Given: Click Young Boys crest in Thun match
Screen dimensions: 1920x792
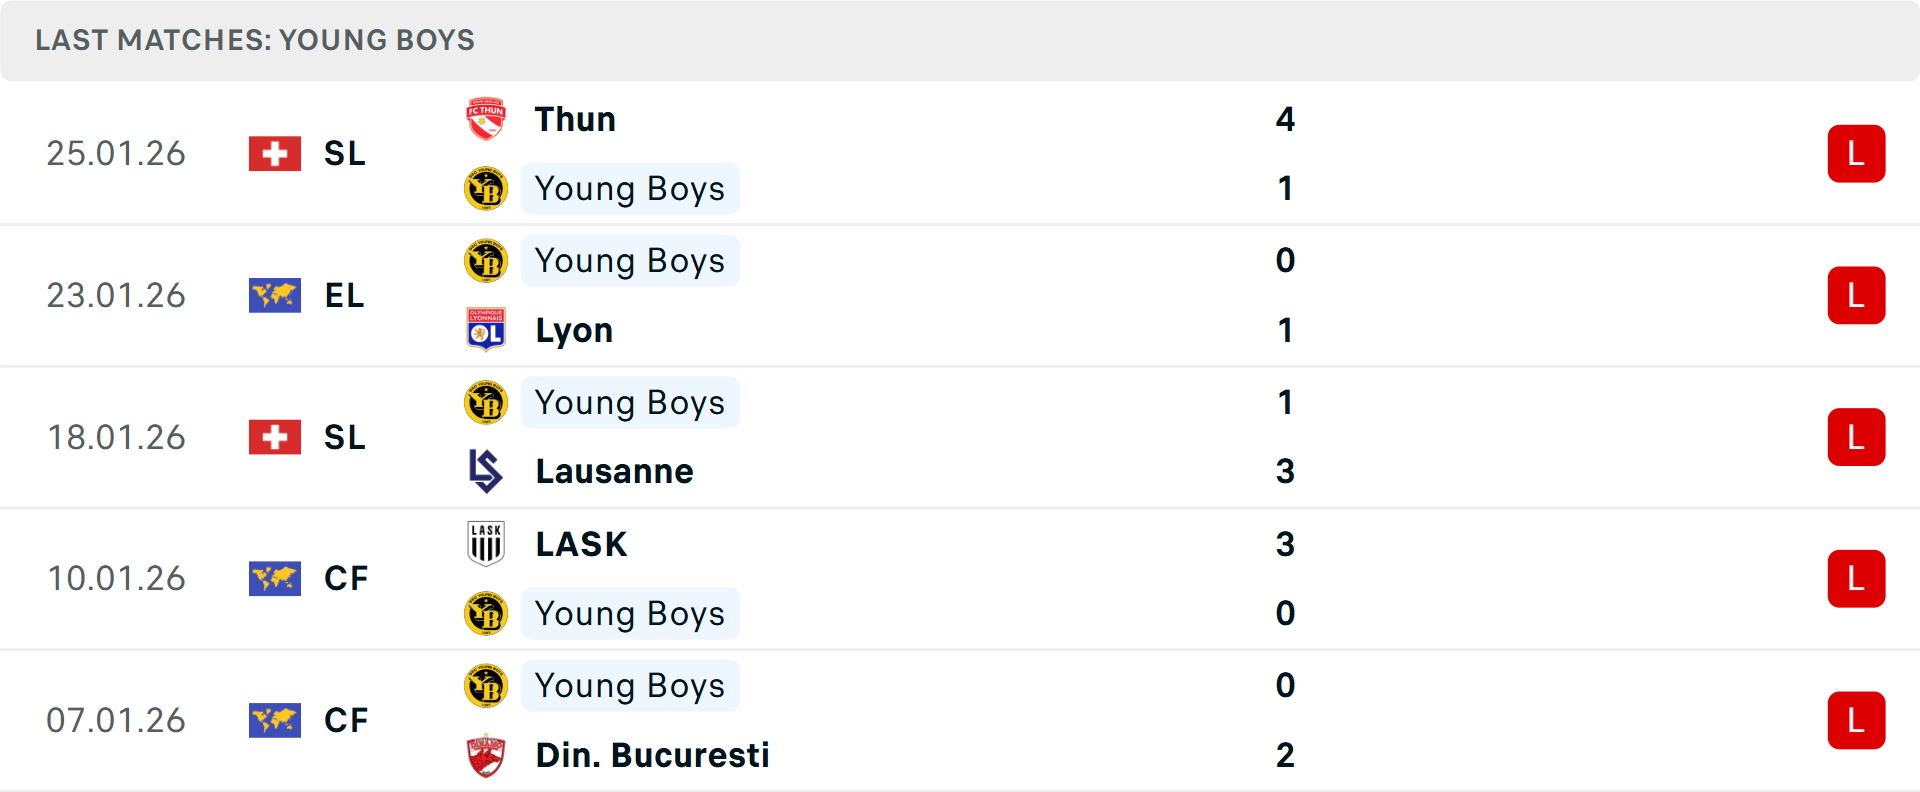Looking at the screenshot, I should pos(486,189).
